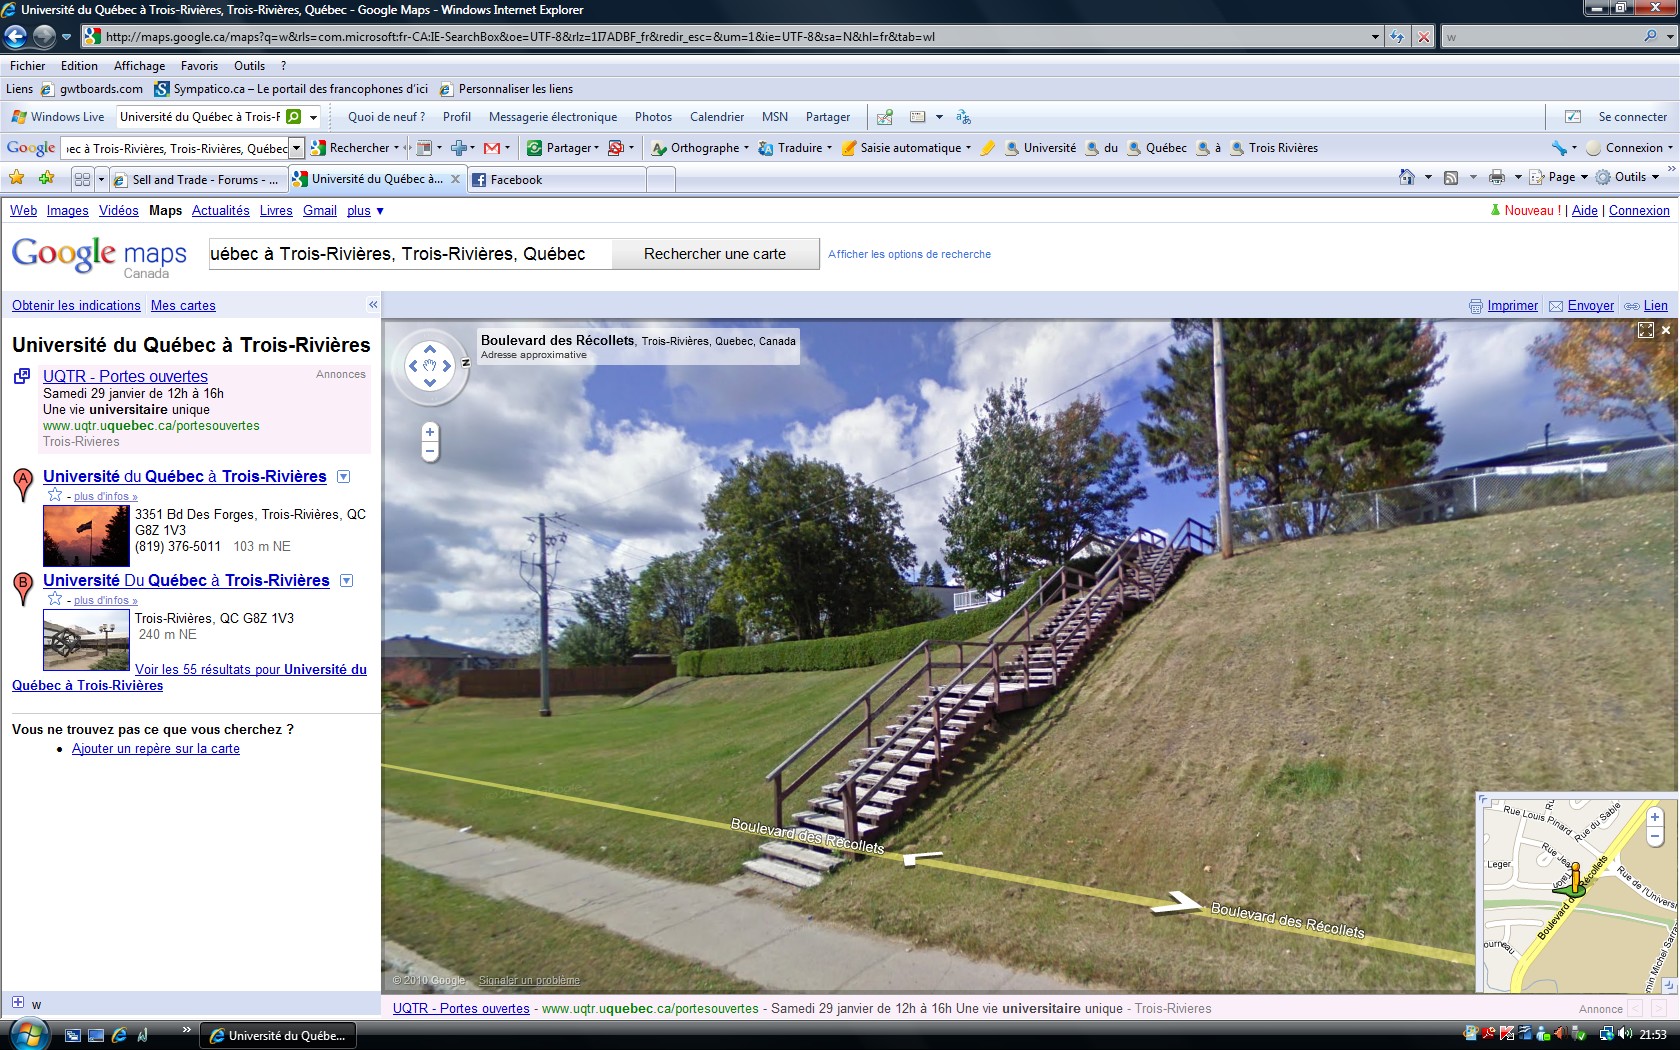Click the Imprimer link
This screenshot has width=1680, height=1050.
click(x=1512, y=306)
